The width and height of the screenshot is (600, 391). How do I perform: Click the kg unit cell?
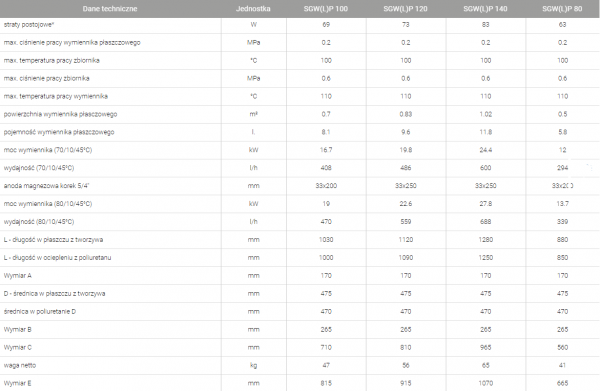point(253,365)
